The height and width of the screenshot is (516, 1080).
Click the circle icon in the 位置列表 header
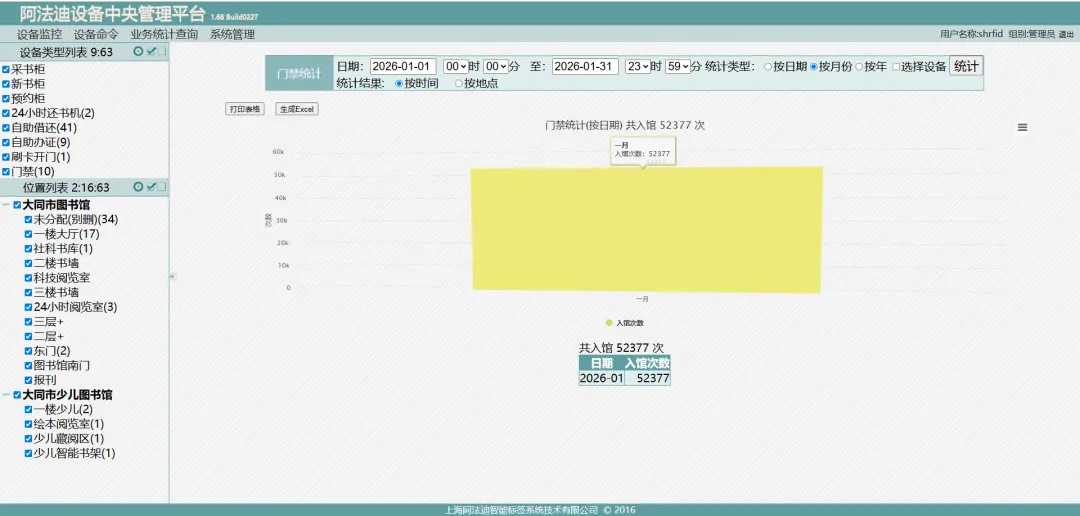click(138, 187)
